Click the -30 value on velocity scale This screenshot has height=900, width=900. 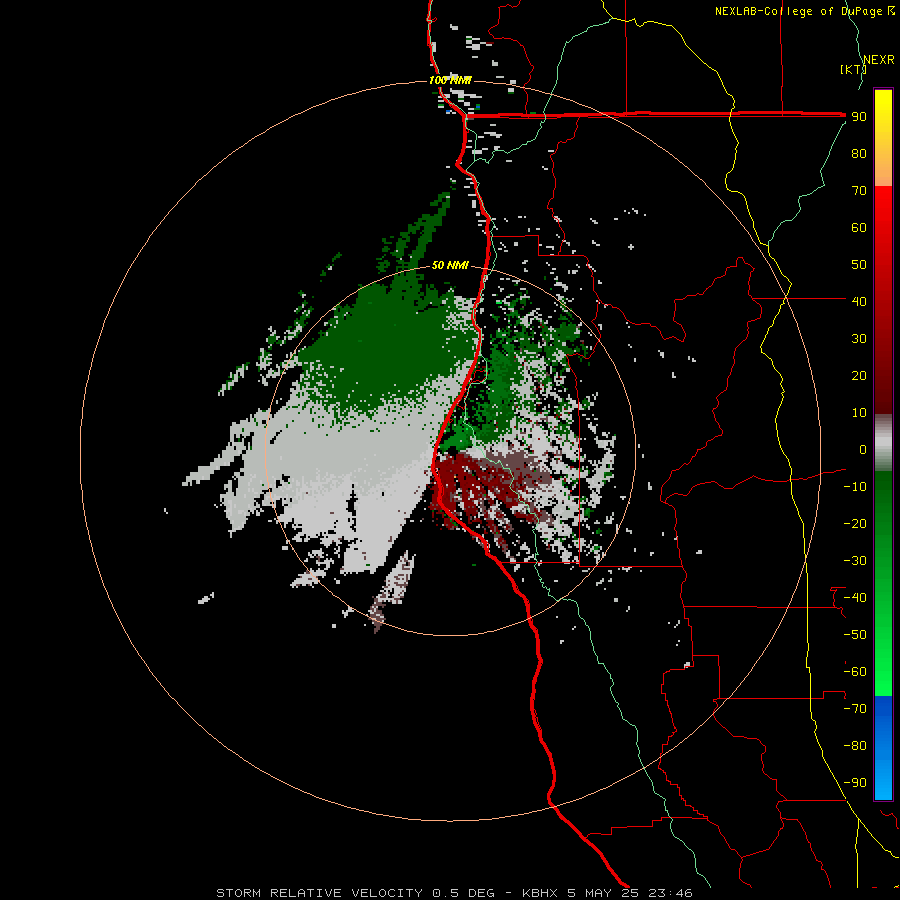(x=855, y=561)
